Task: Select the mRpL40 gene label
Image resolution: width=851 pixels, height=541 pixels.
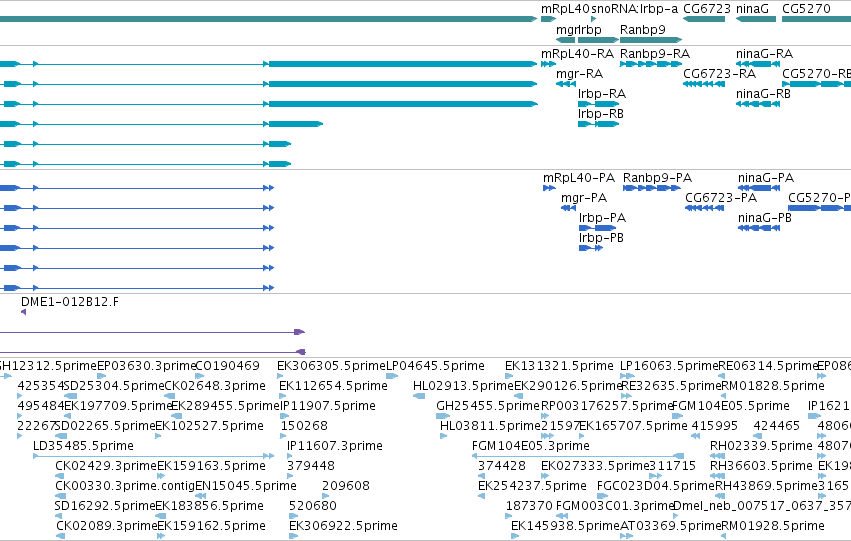Action: [565, 9]
